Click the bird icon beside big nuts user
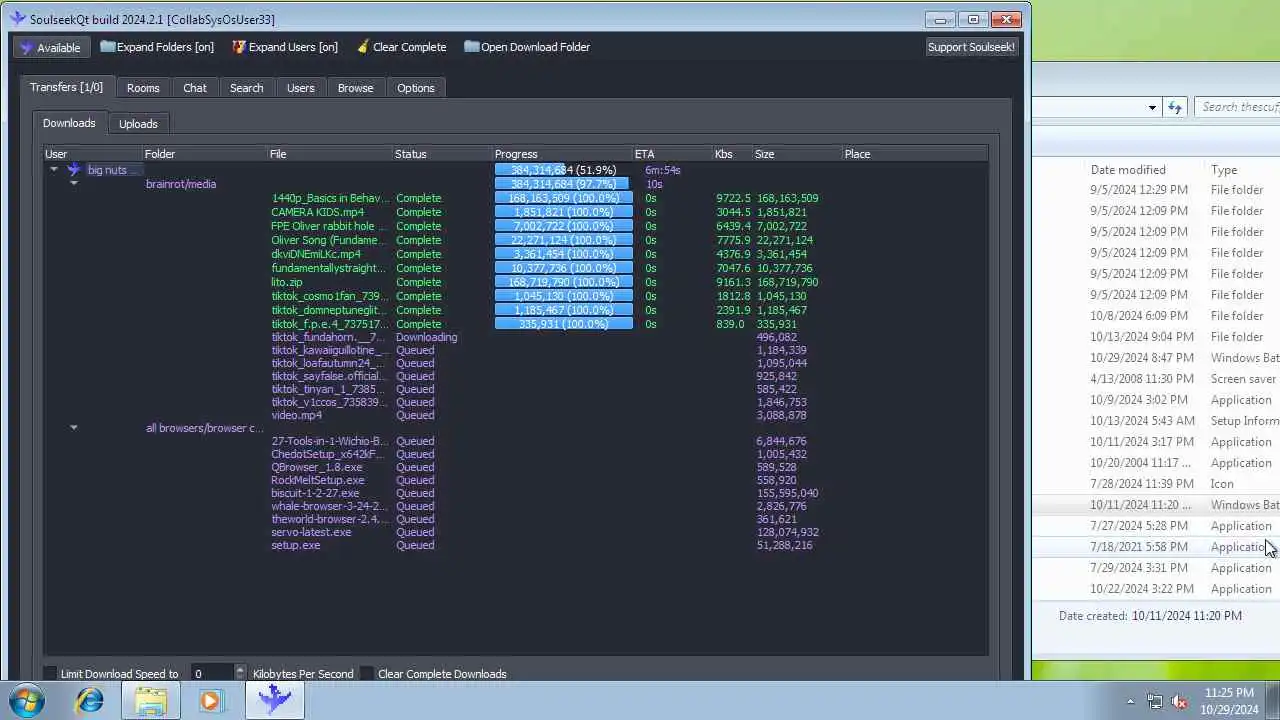 pyautogui.click(x=74, y=170)
